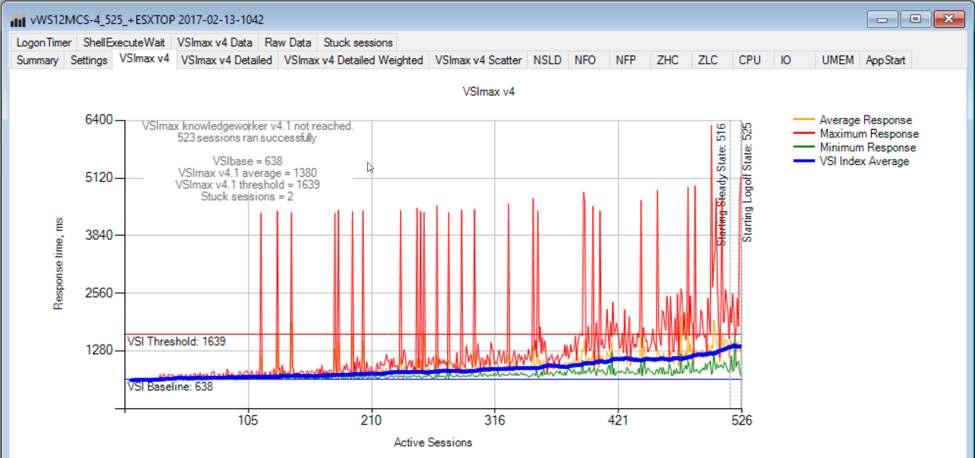Select the AppStart tab

[886, 61]
